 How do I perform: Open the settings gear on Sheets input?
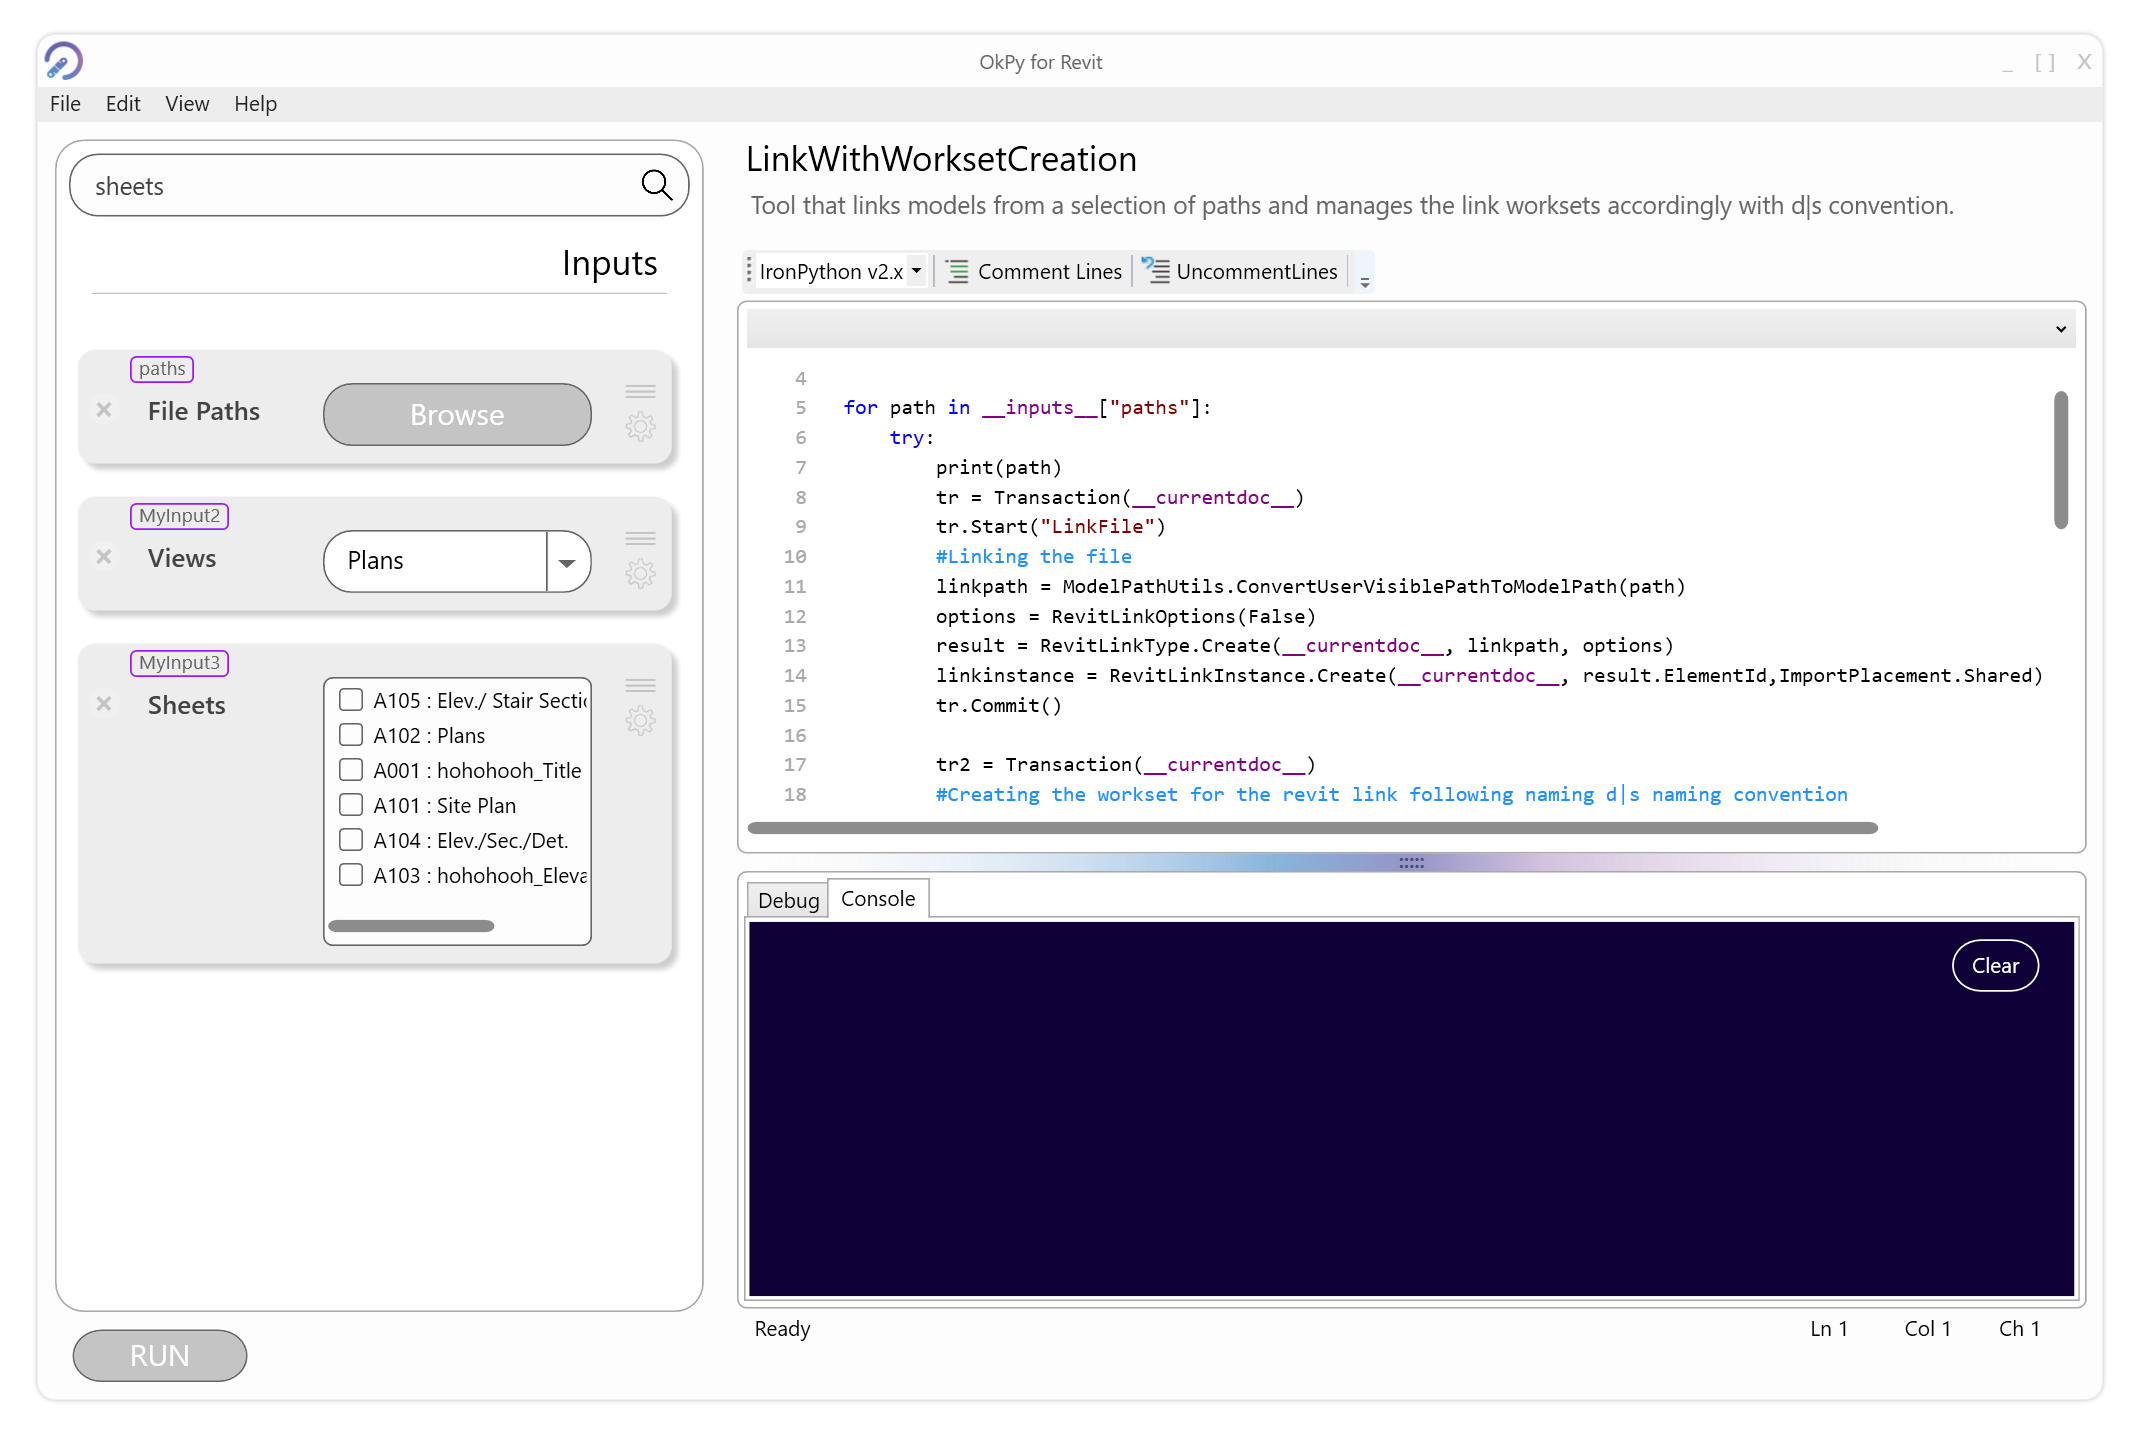[641, 719]
